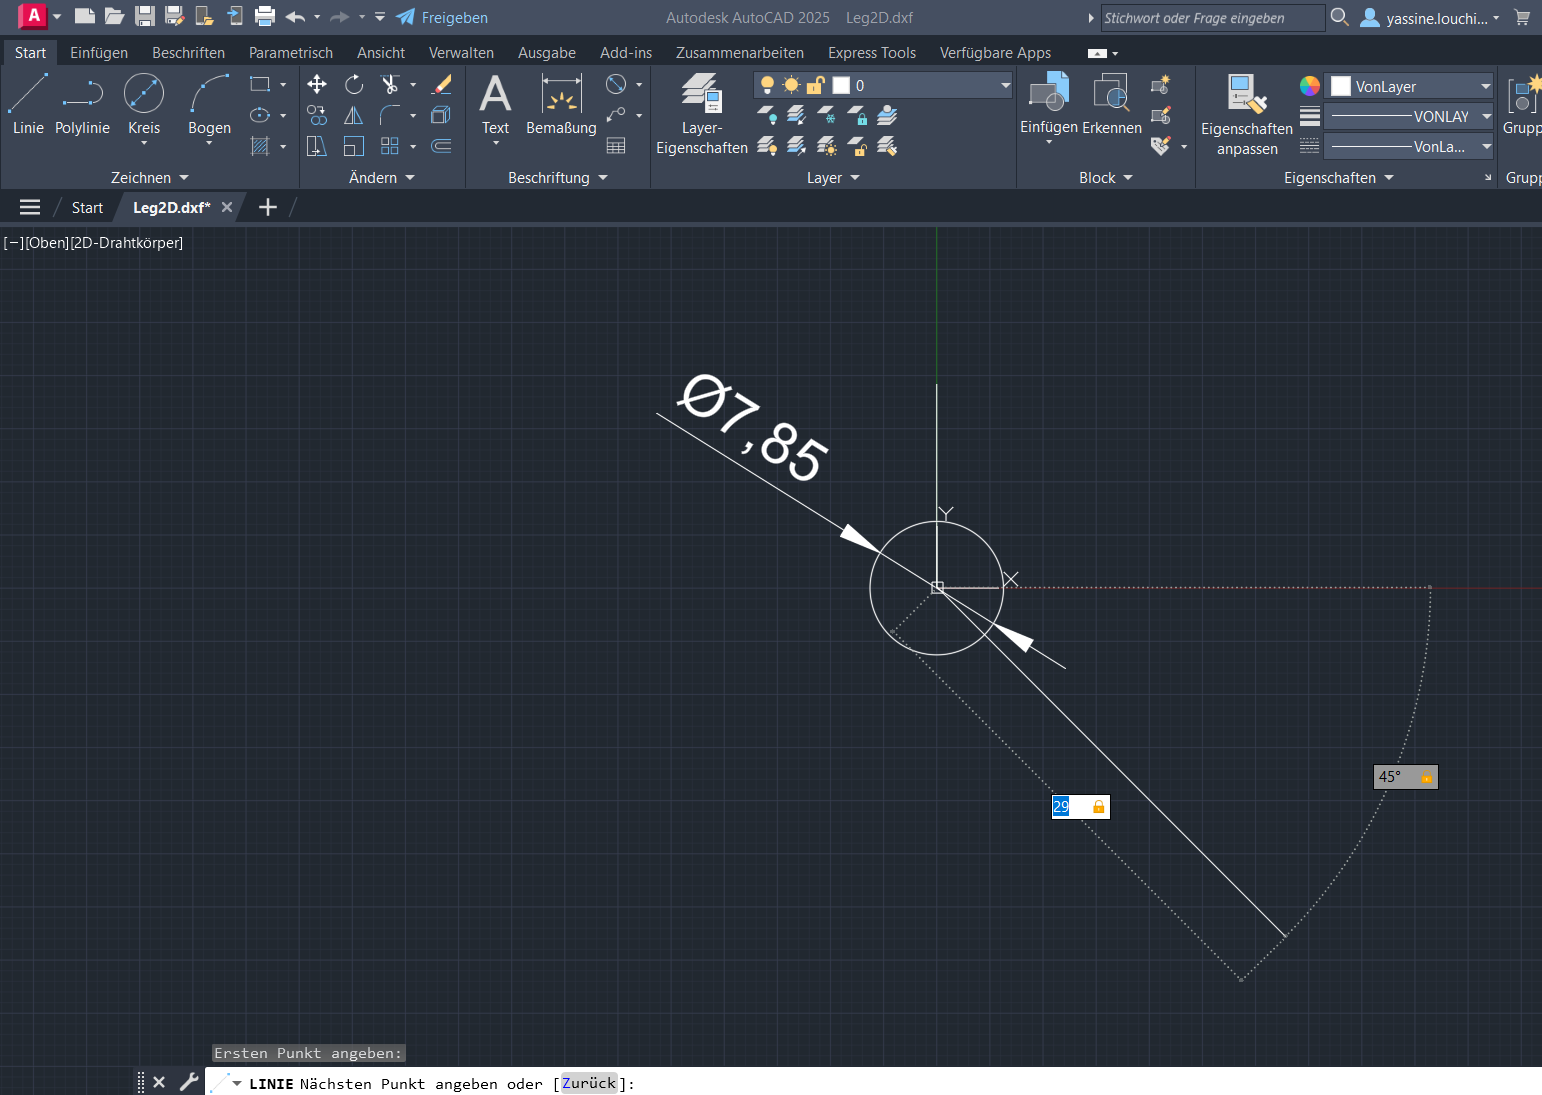Viewport: 1542px width, 1095px height.
Task: Click the Erase (eraser) tool icon
Action: pyautogui.click(x=441, y=85)
